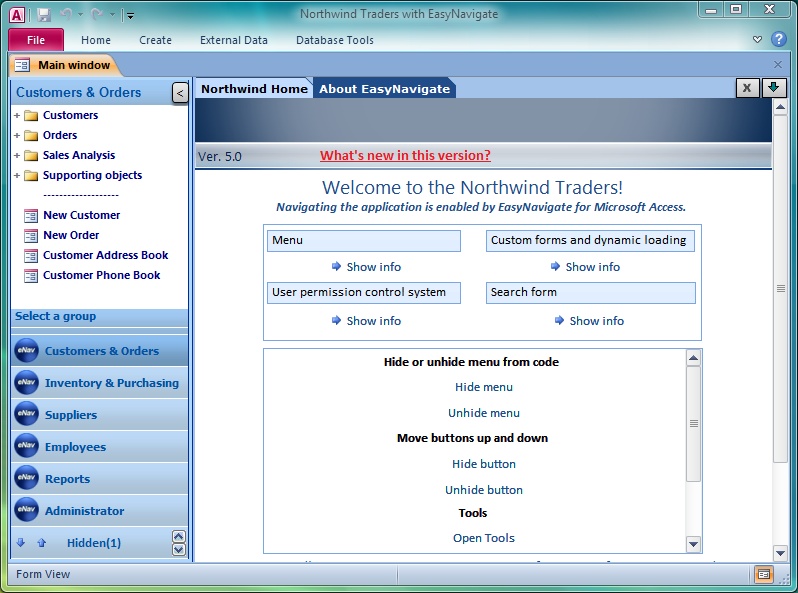This screenshot has width=798, height=593.
Task: Select the Inventory & Purchasing group button
Action: coord(100,383)
